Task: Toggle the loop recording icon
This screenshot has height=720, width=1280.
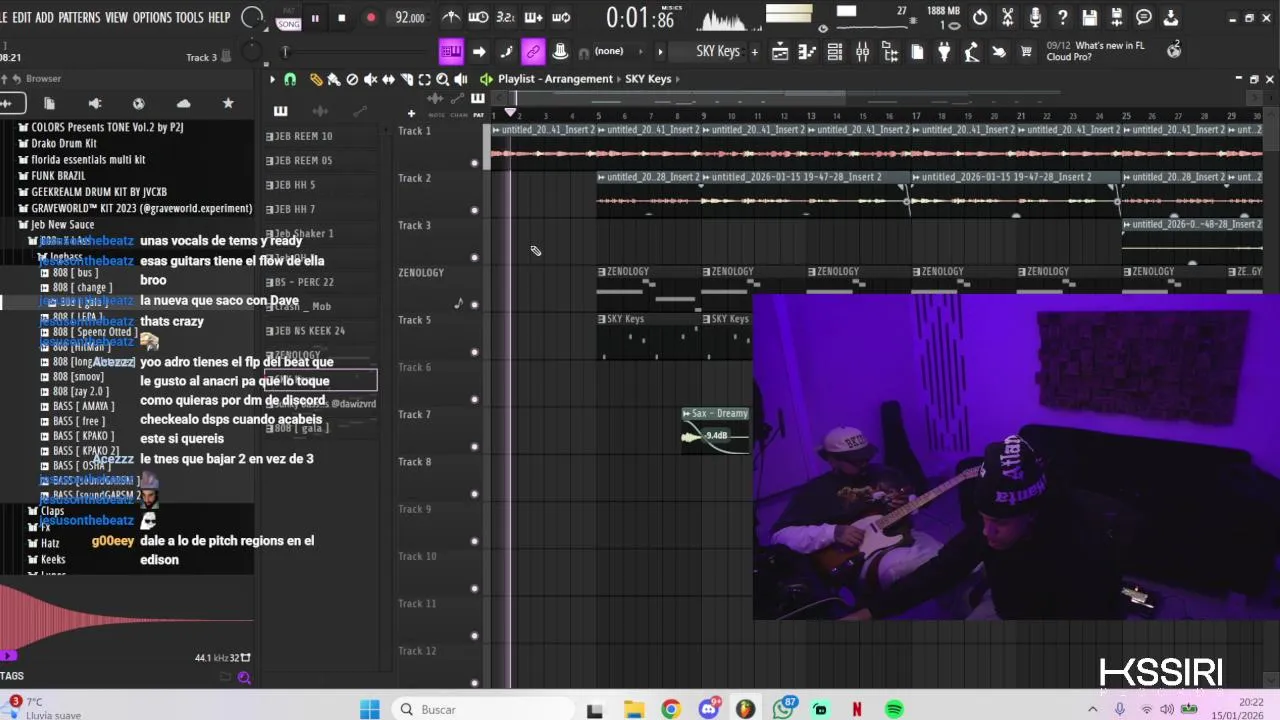Action: click(560, 17)
